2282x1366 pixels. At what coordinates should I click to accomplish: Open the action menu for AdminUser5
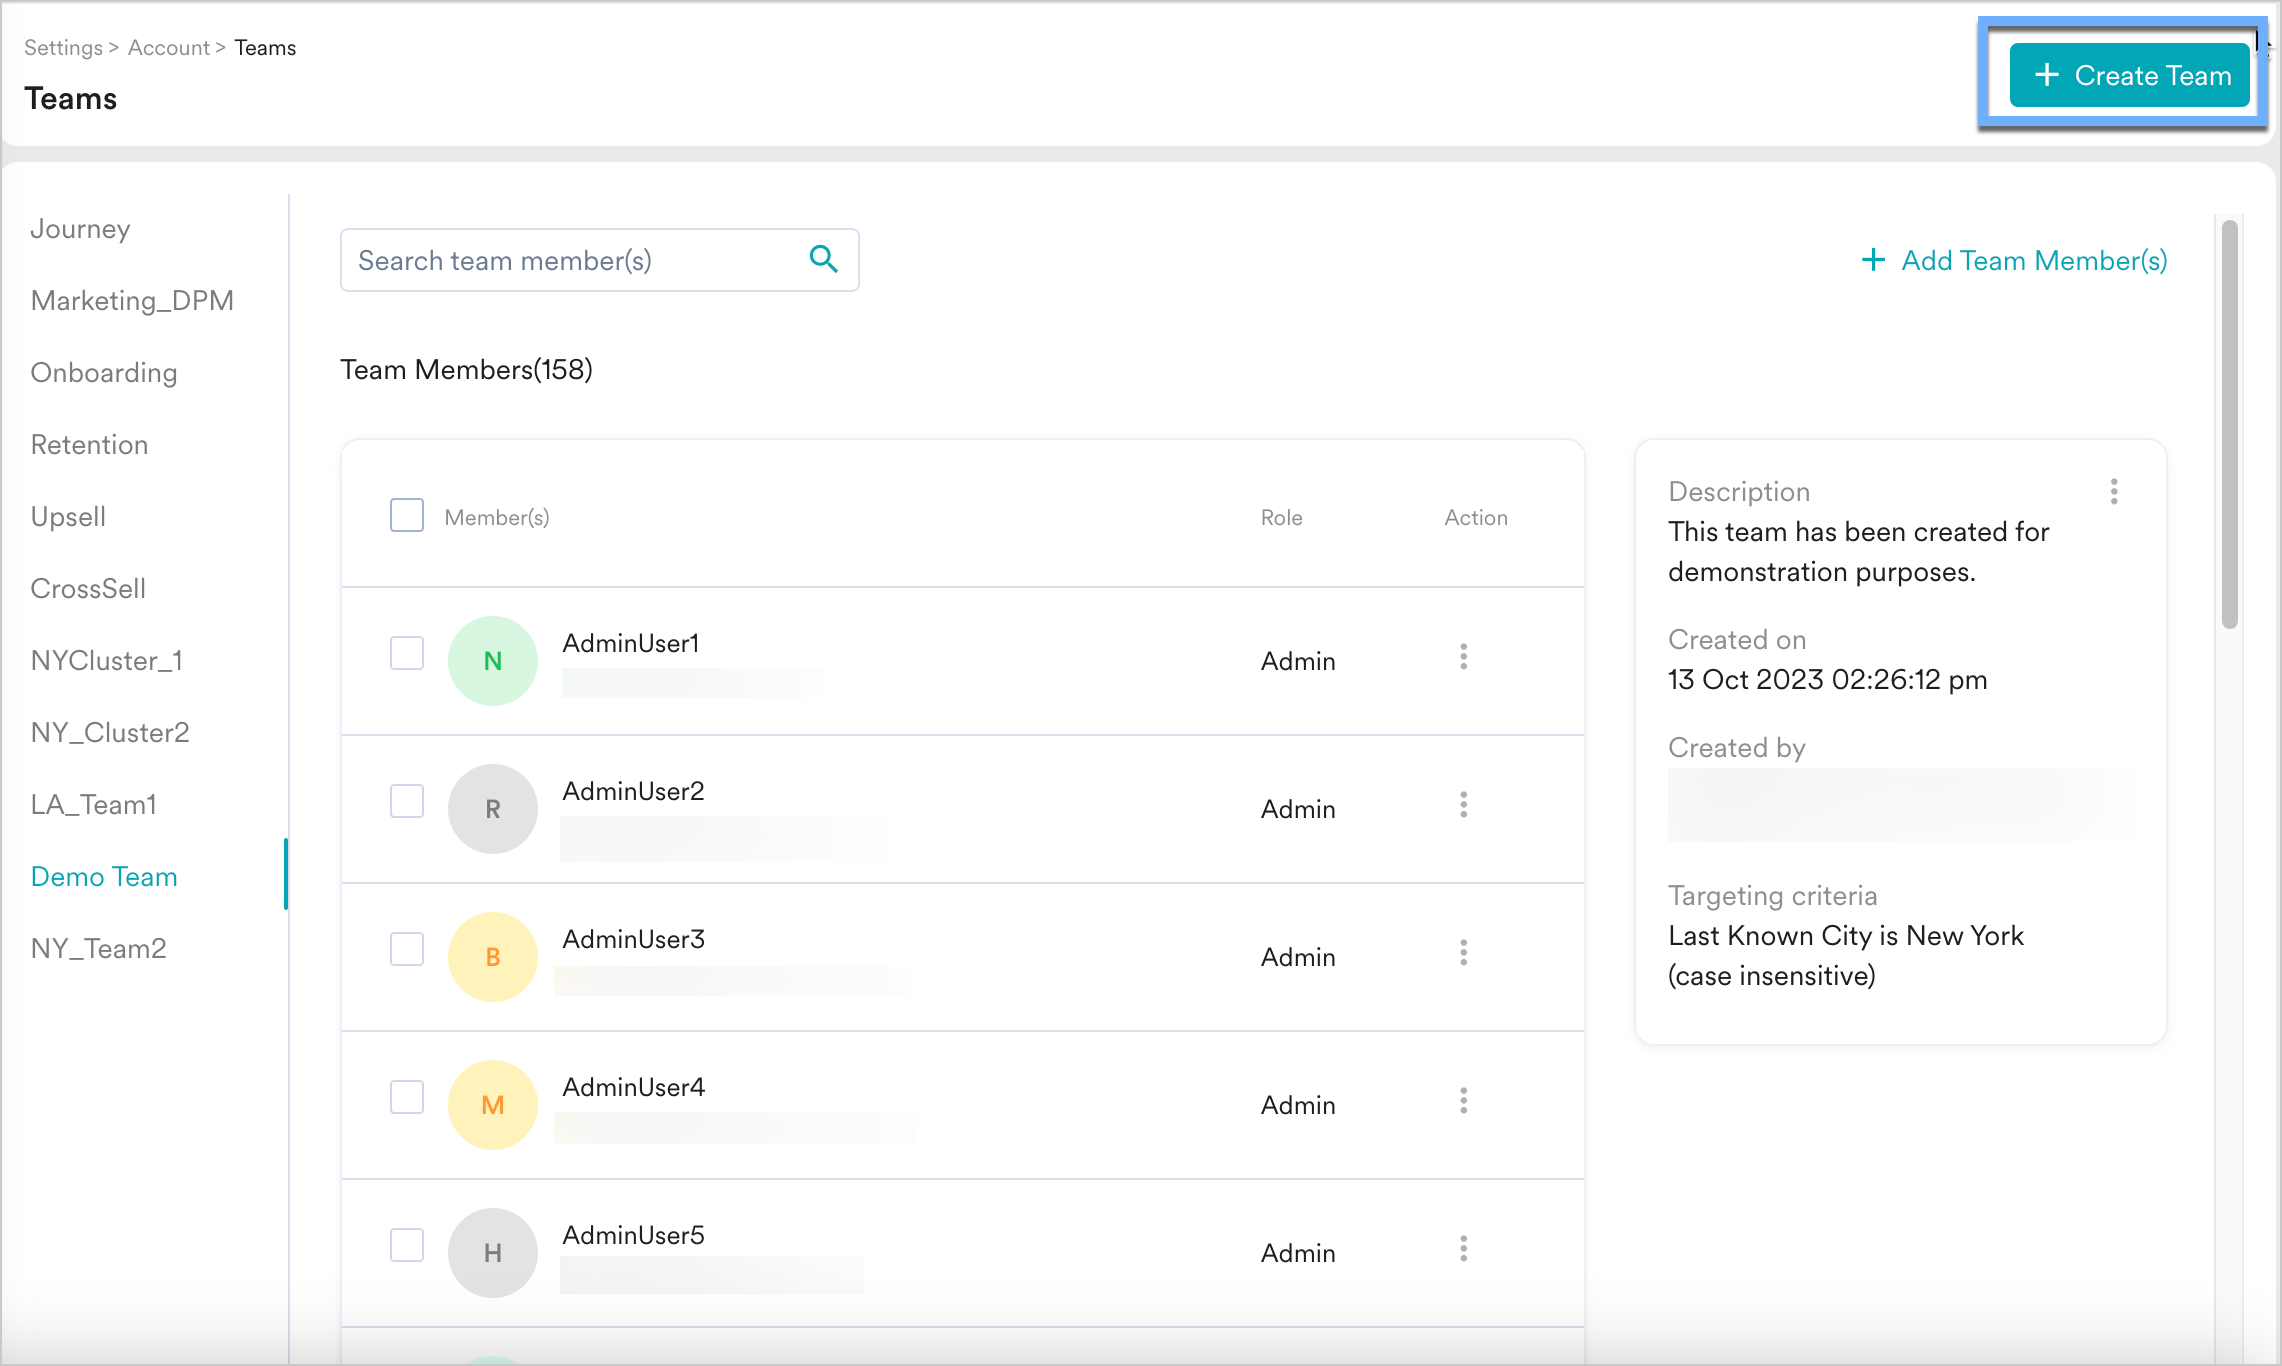click(x=1463, y=1249)
